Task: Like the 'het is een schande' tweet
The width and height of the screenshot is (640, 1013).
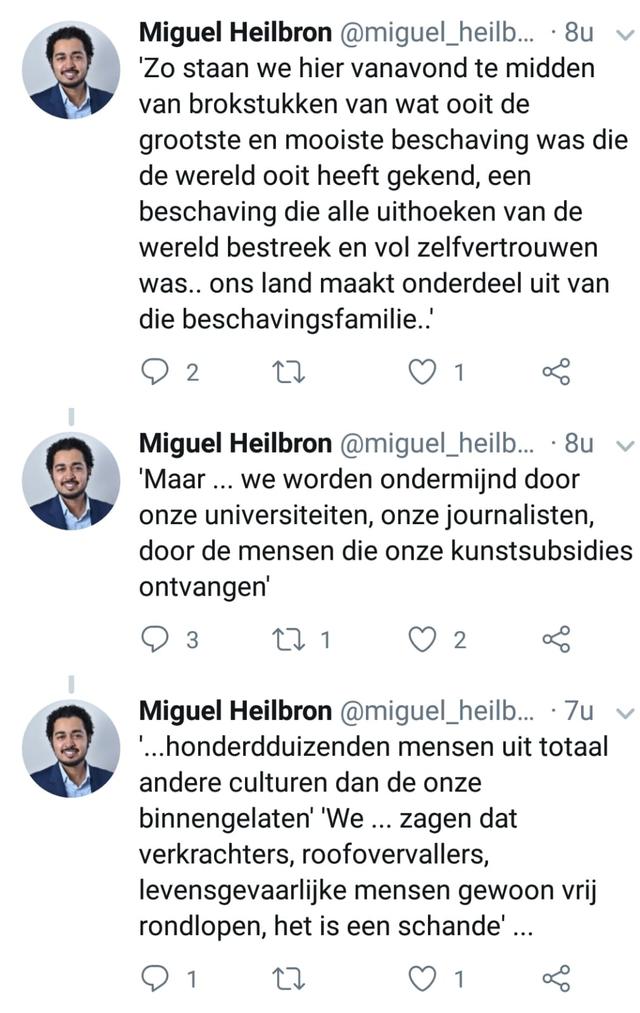Action: tap(424, 978)
